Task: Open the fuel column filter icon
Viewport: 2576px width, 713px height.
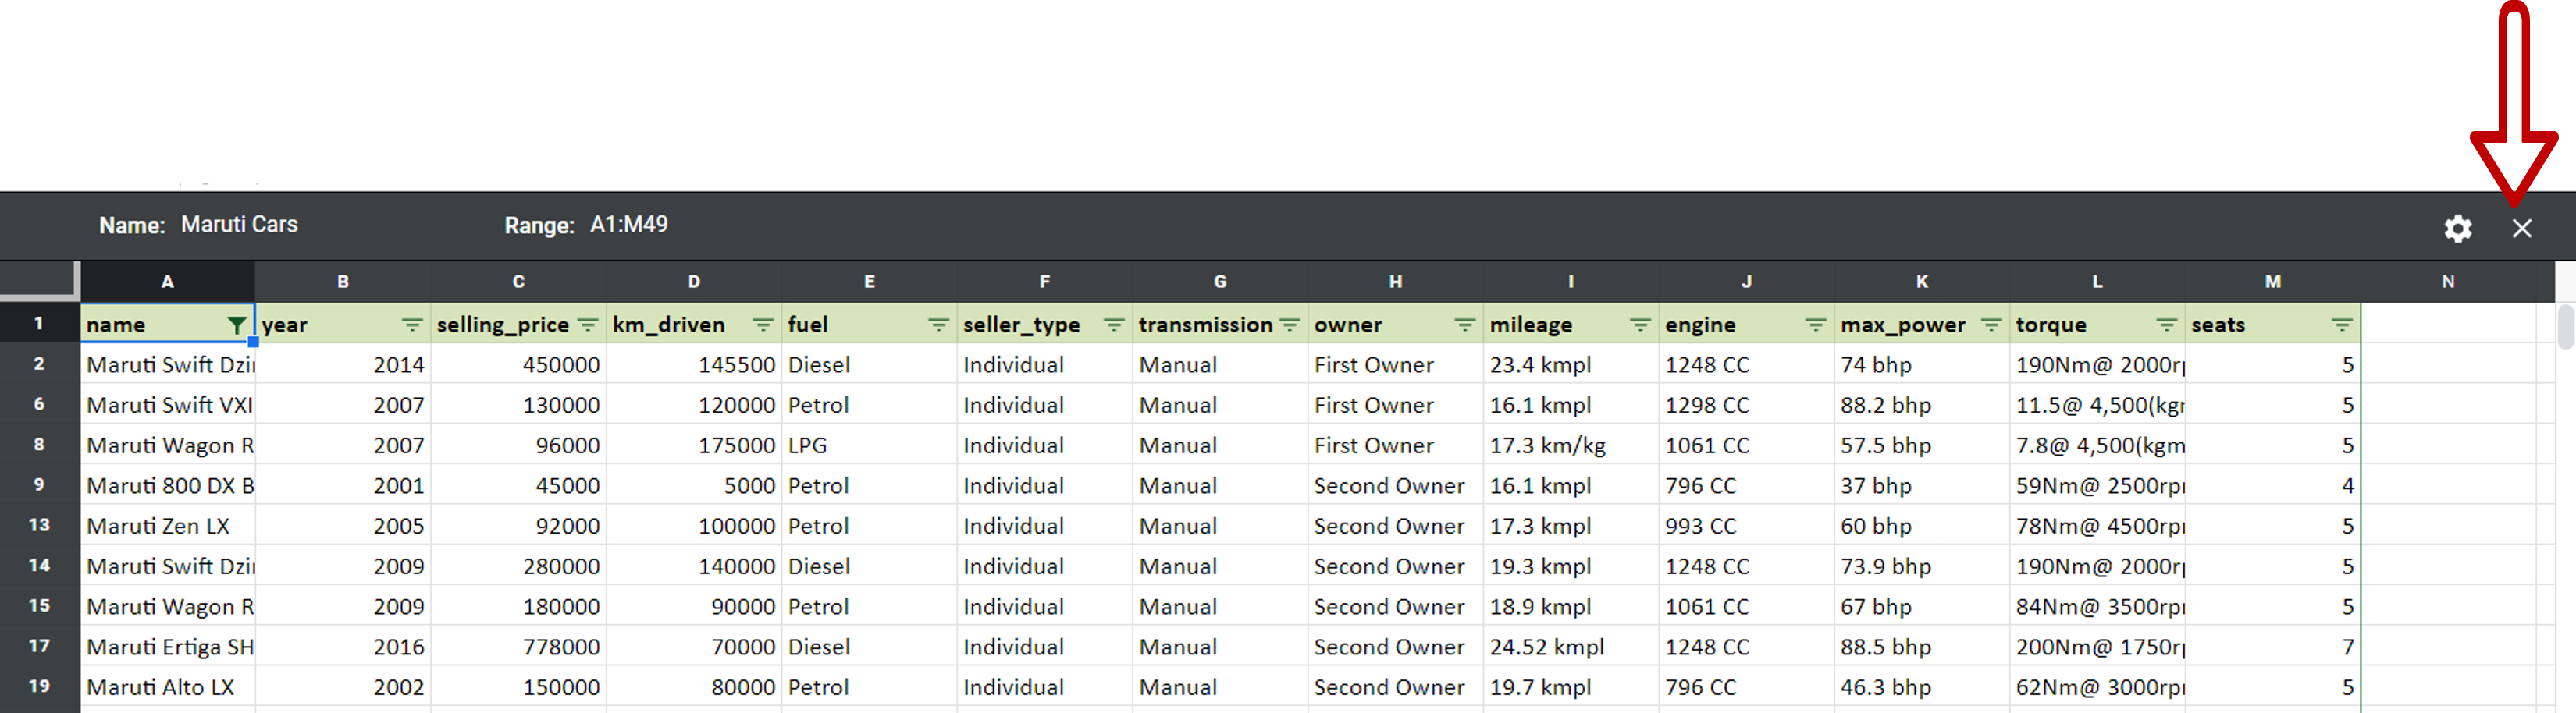Action: coord(938,324)
